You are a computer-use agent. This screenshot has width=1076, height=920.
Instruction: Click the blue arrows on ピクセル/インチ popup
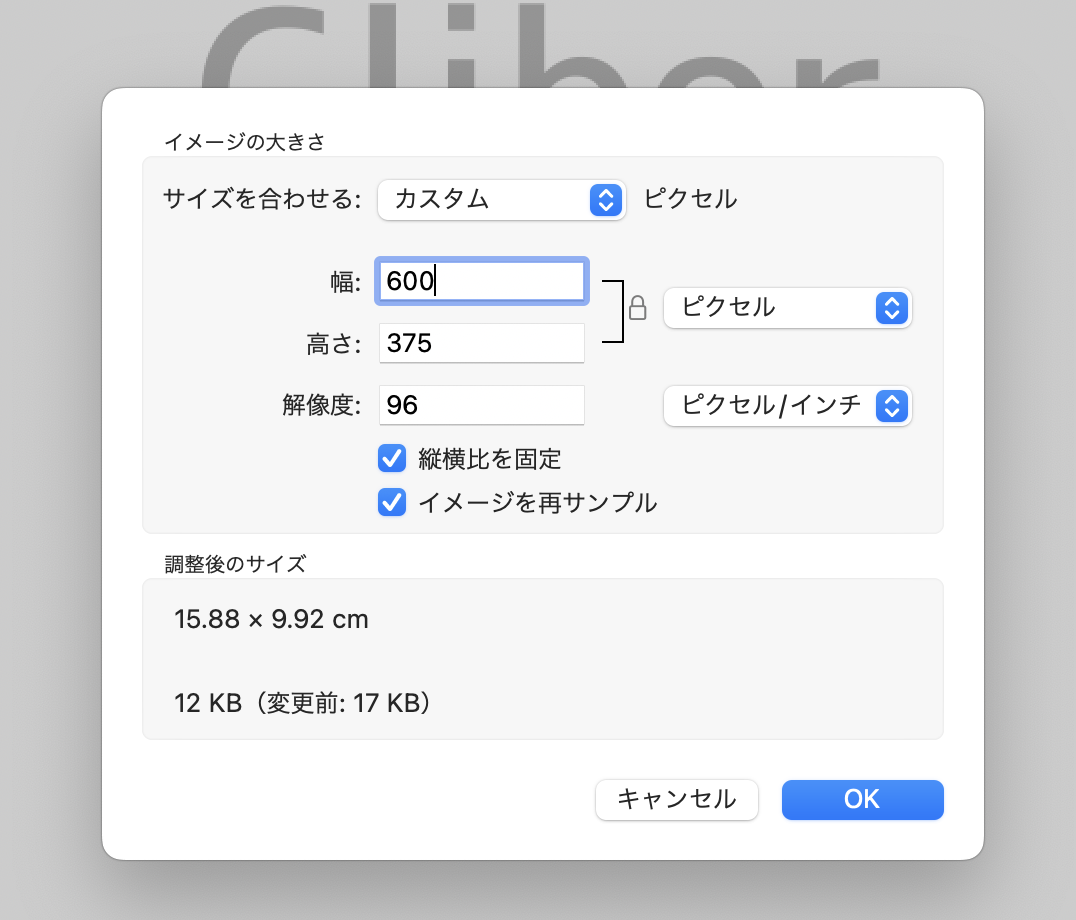(891, 406)
